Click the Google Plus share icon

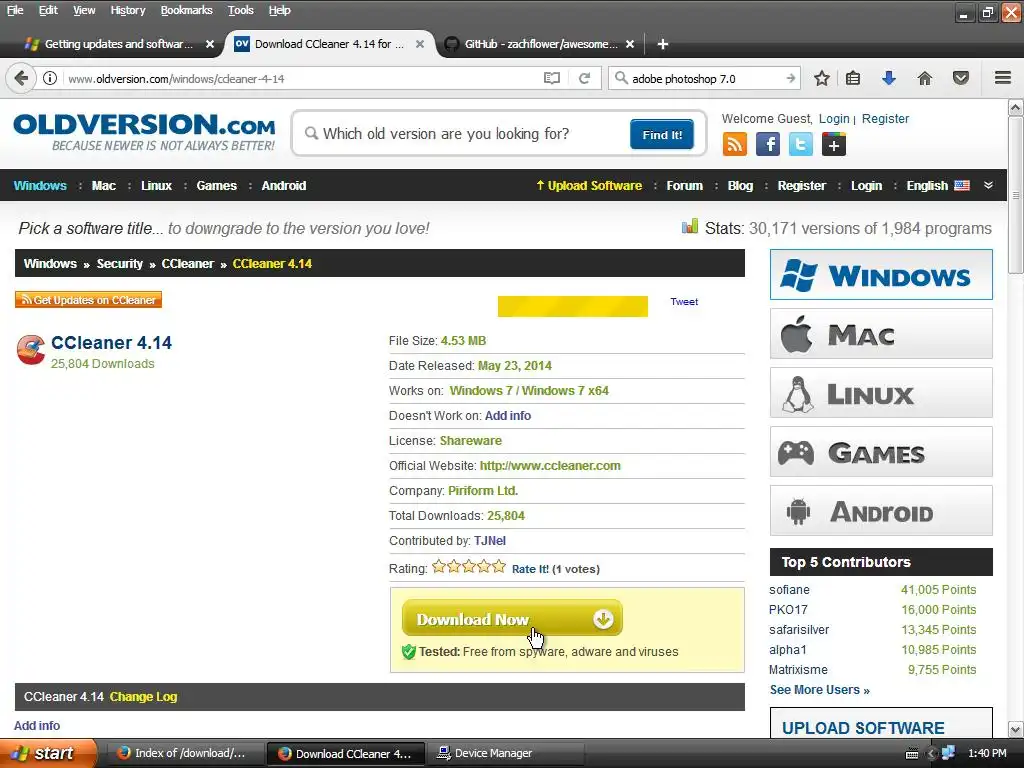(x=833, y=144)
